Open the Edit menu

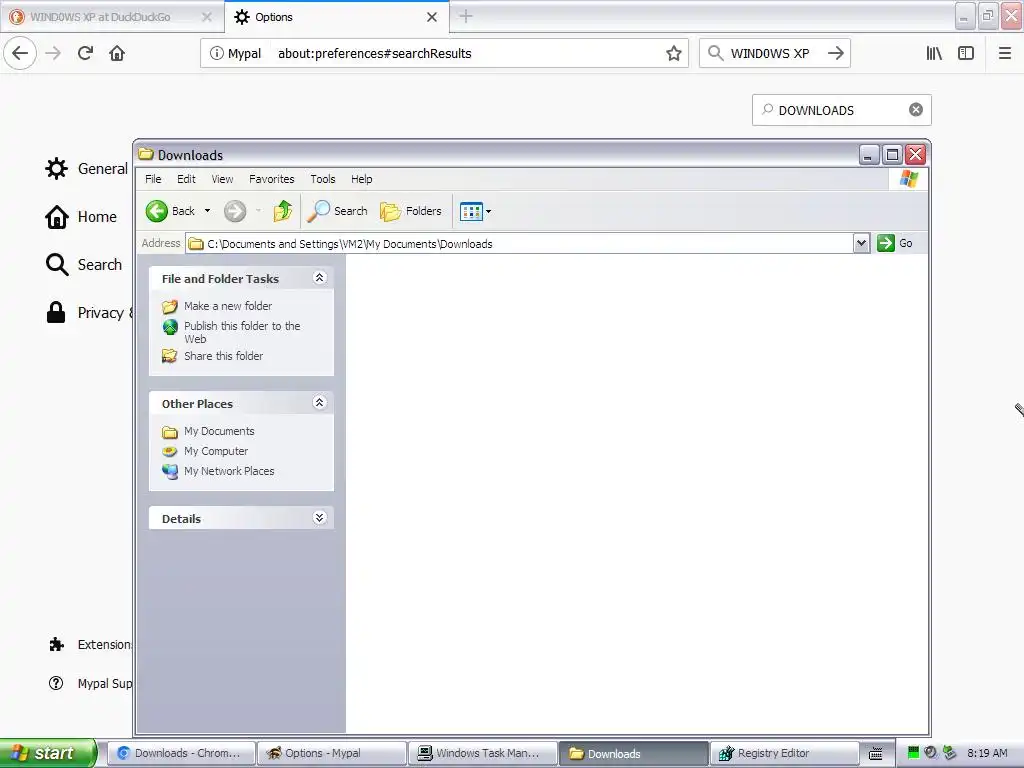coord(186,179)
